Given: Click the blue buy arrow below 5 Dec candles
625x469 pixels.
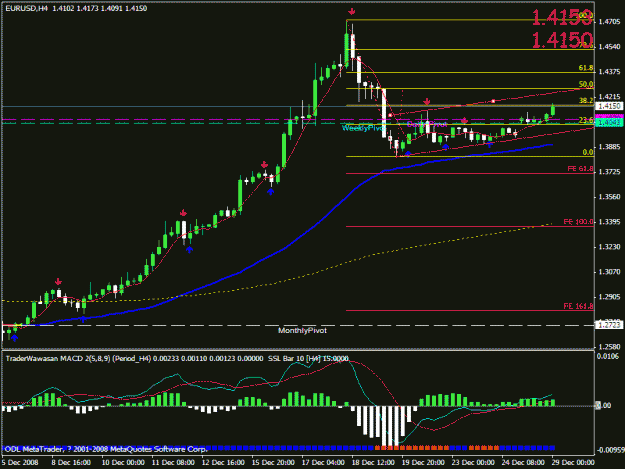Looking at the screenshot, I should click(14, 338).
